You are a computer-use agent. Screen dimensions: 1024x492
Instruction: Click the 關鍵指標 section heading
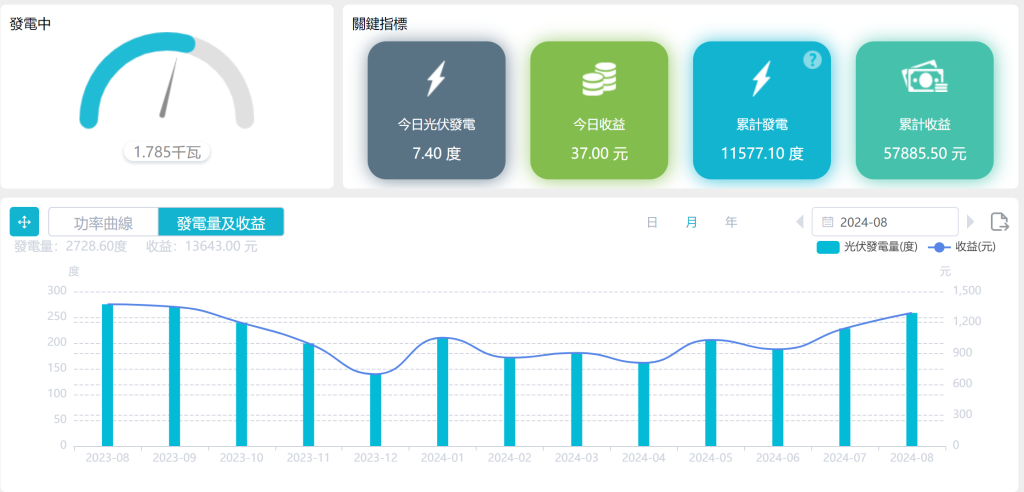pyautogui.click(x=380, y=25)
